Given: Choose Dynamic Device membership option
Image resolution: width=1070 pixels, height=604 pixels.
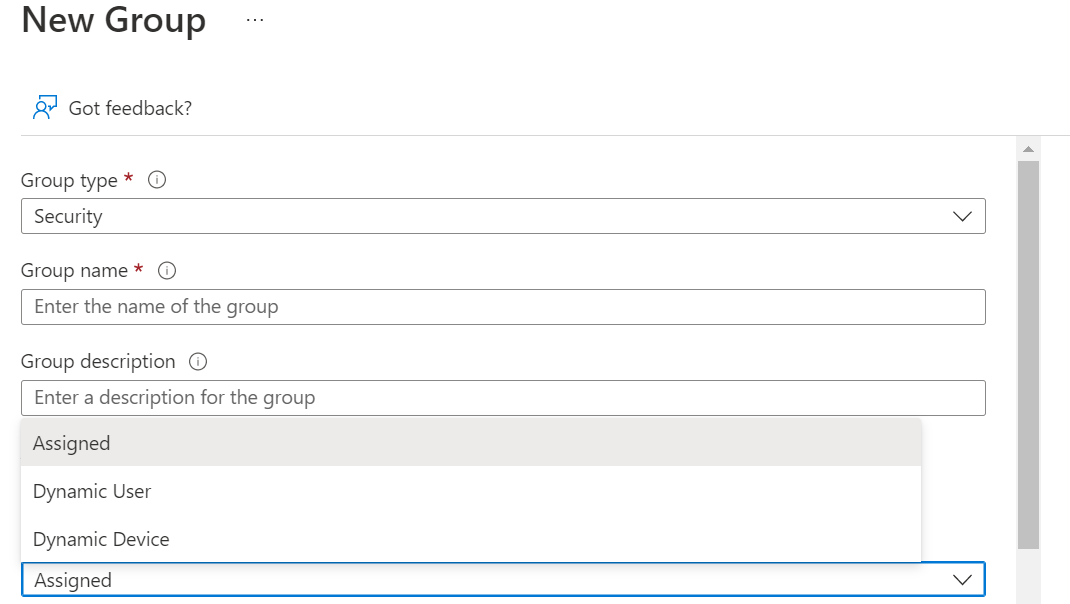Looking at the screenshot, I should coord(471,539).
